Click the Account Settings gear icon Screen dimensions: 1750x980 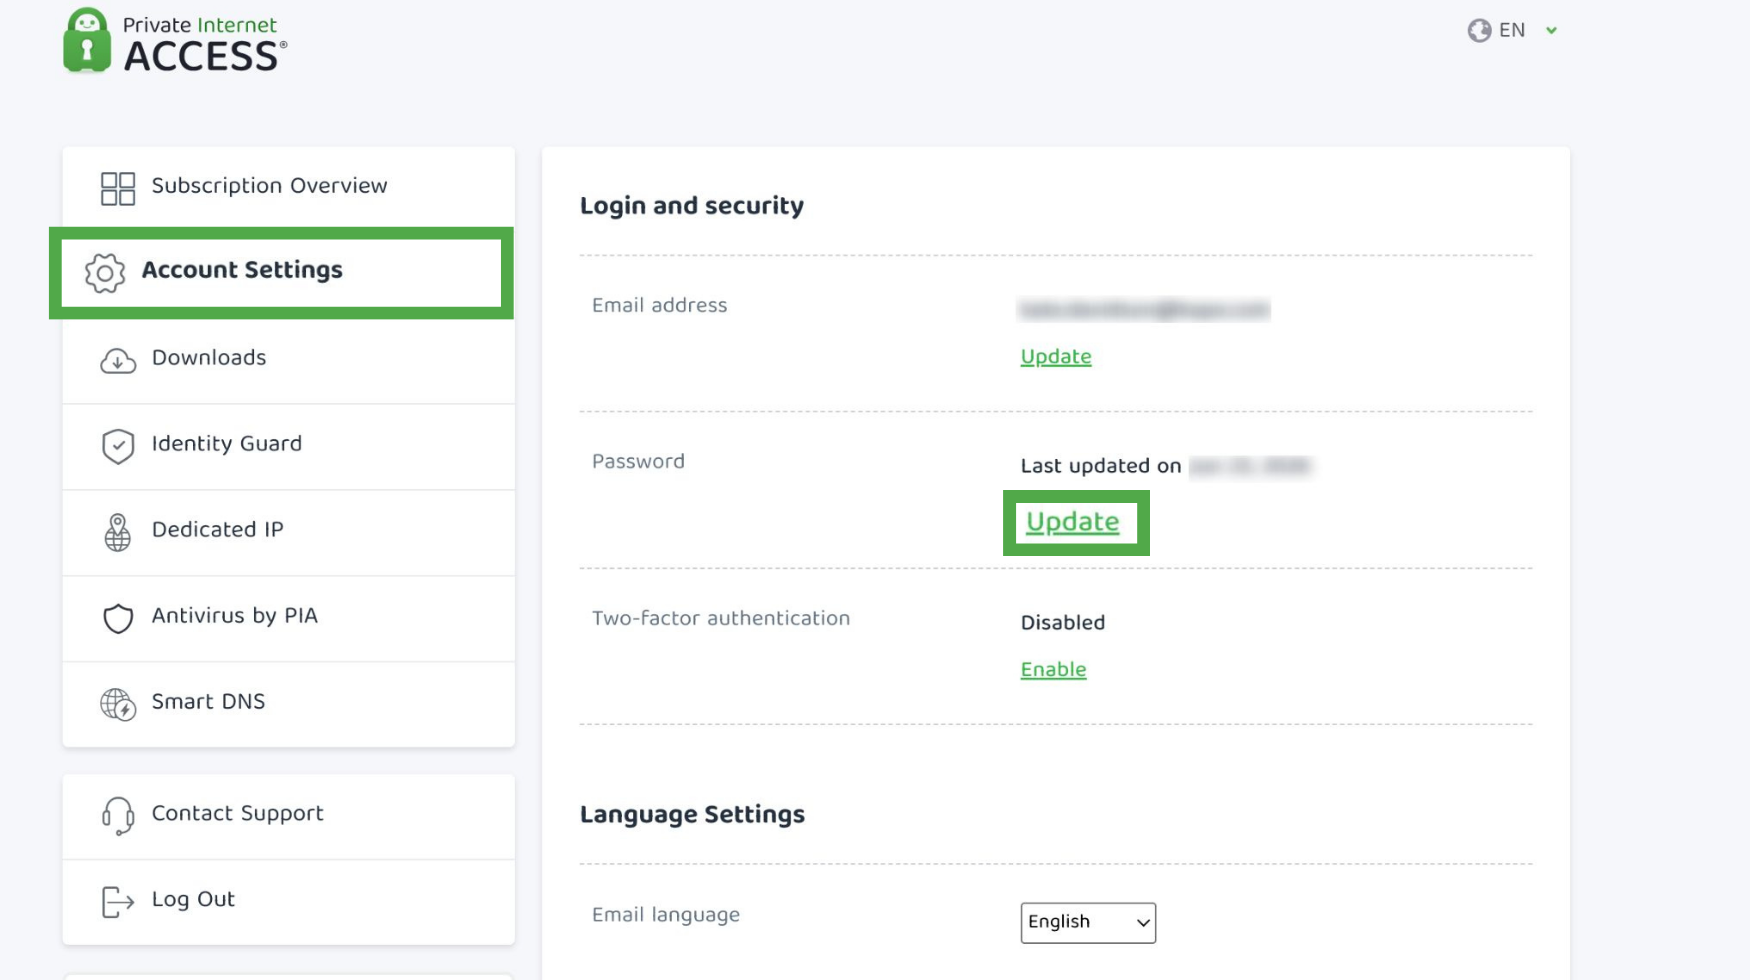(x=105, y=272)
